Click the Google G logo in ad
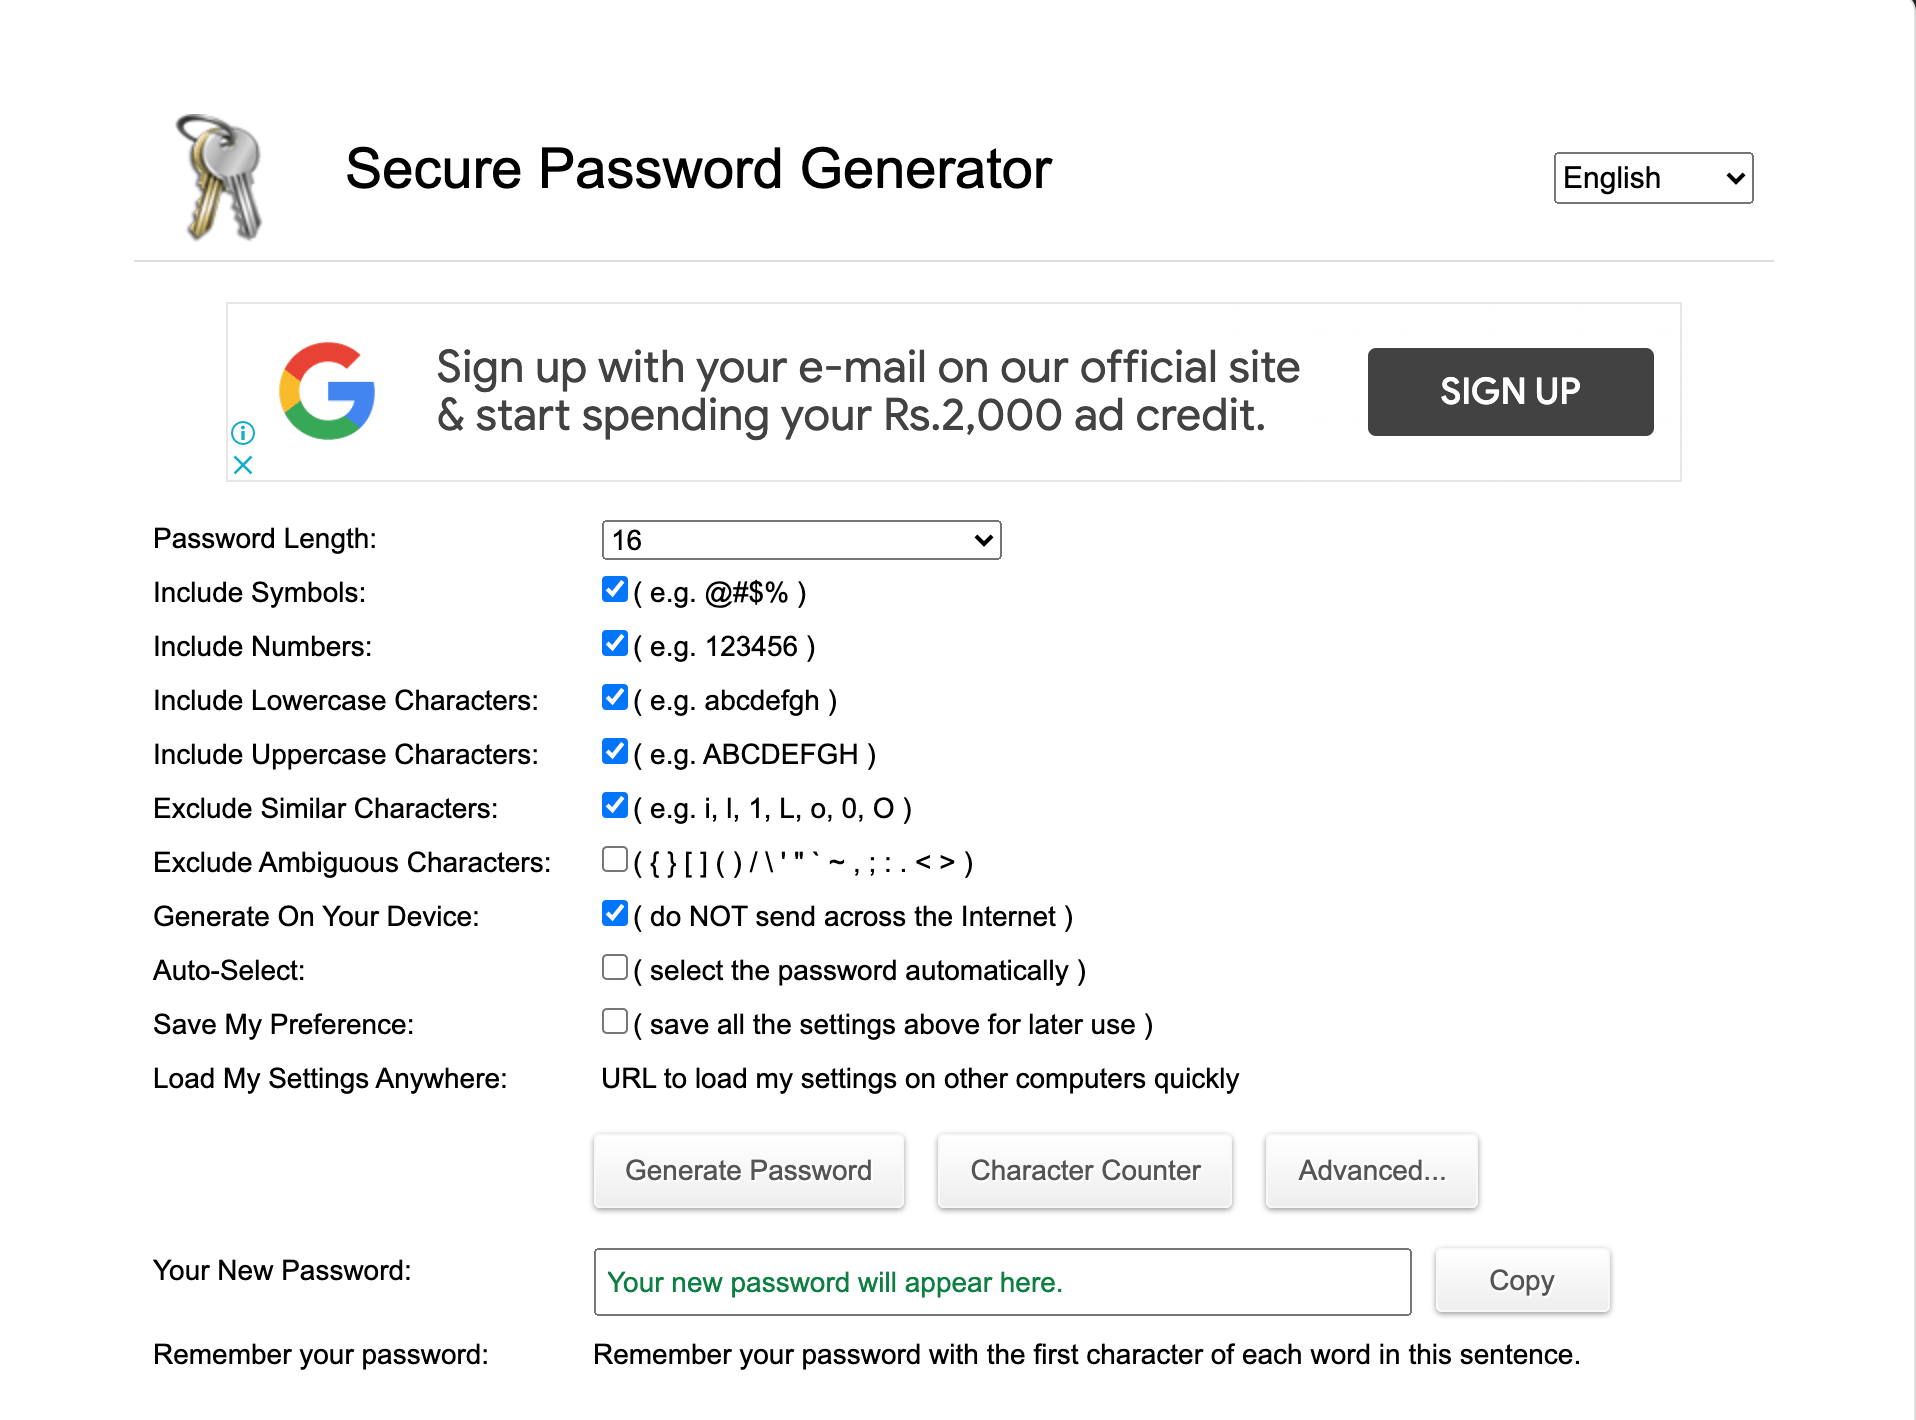1916x1420 pixels. pos(327,391)
